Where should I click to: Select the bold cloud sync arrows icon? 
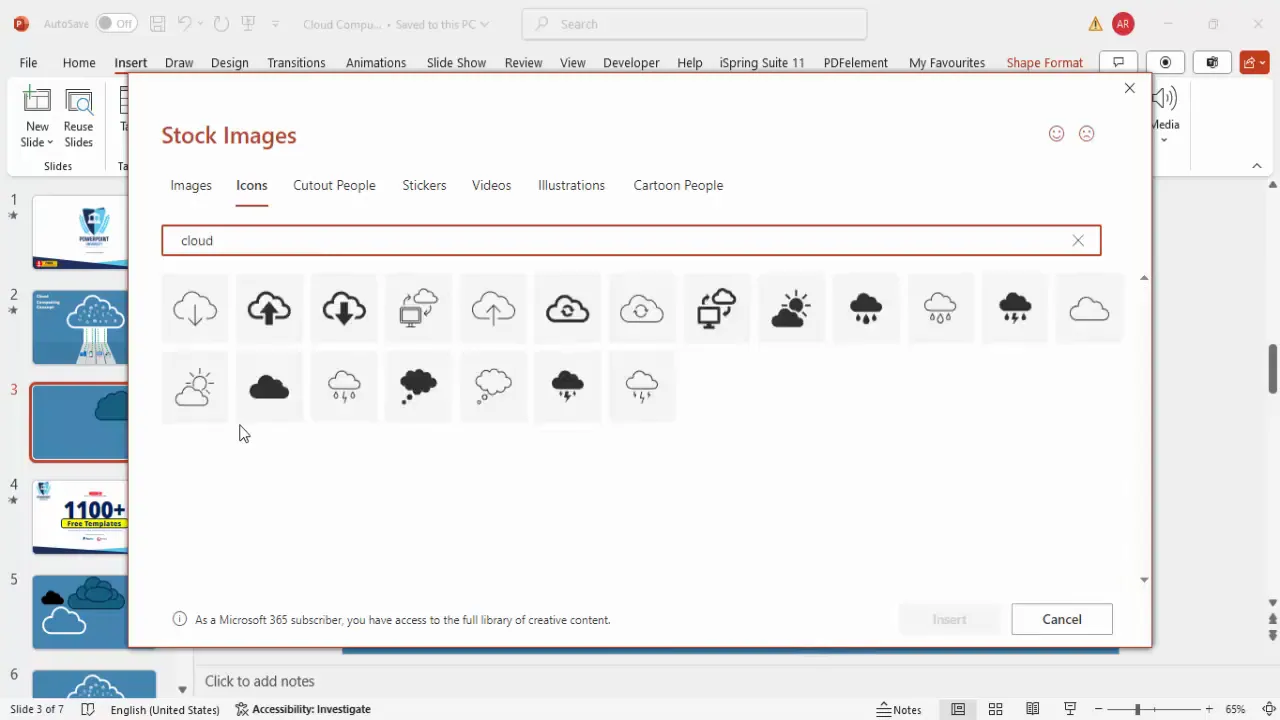coord(567,309)
